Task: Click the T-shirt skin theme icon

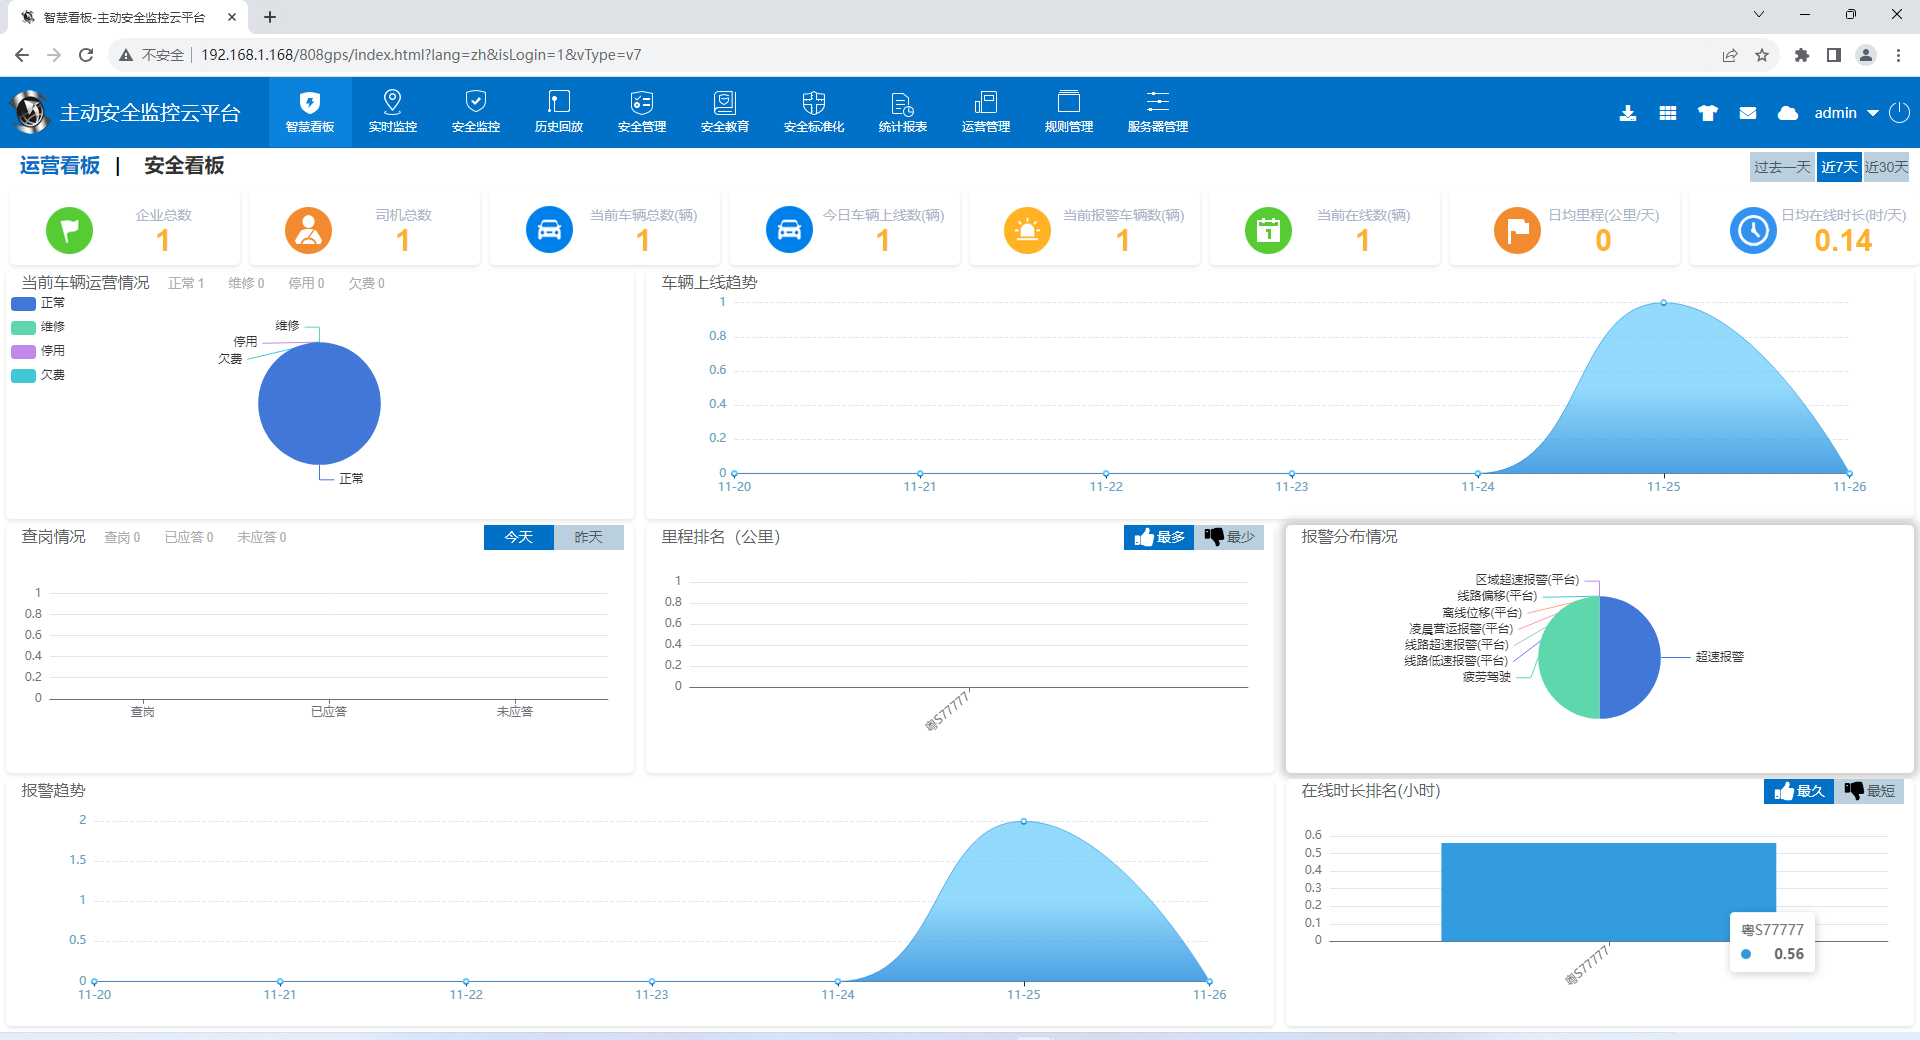Action: coord(1708,113)
